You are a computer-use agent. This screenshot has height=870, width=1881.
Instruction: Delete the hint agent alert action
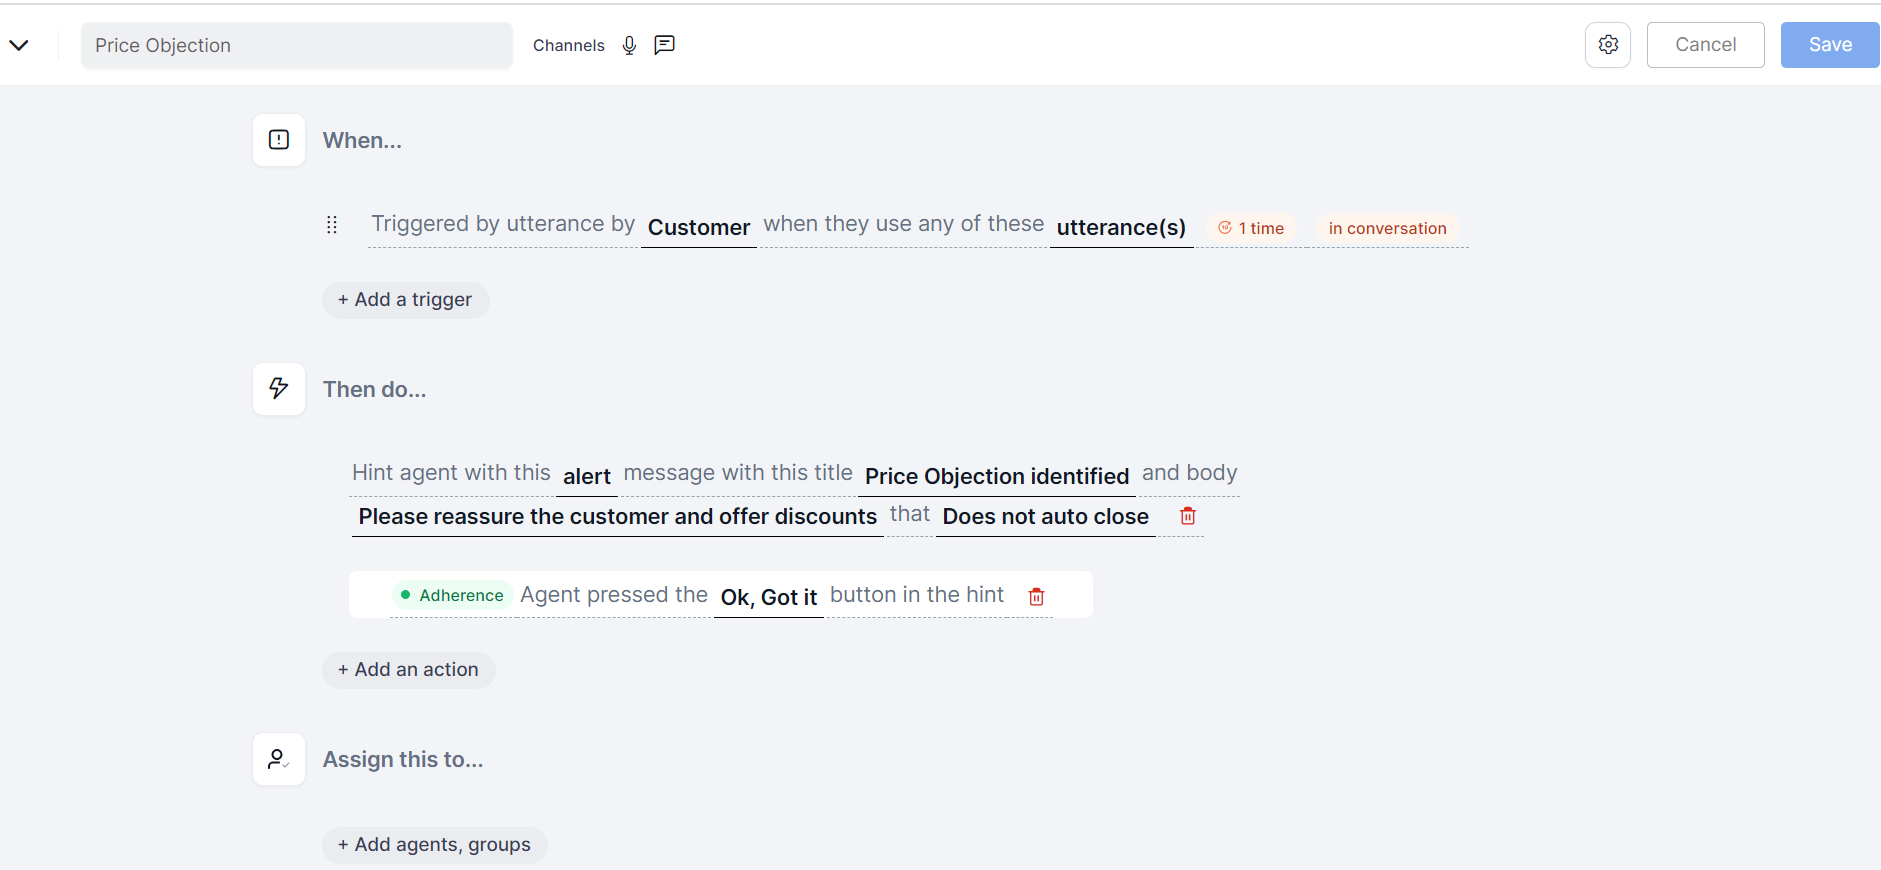[1187, 516]
